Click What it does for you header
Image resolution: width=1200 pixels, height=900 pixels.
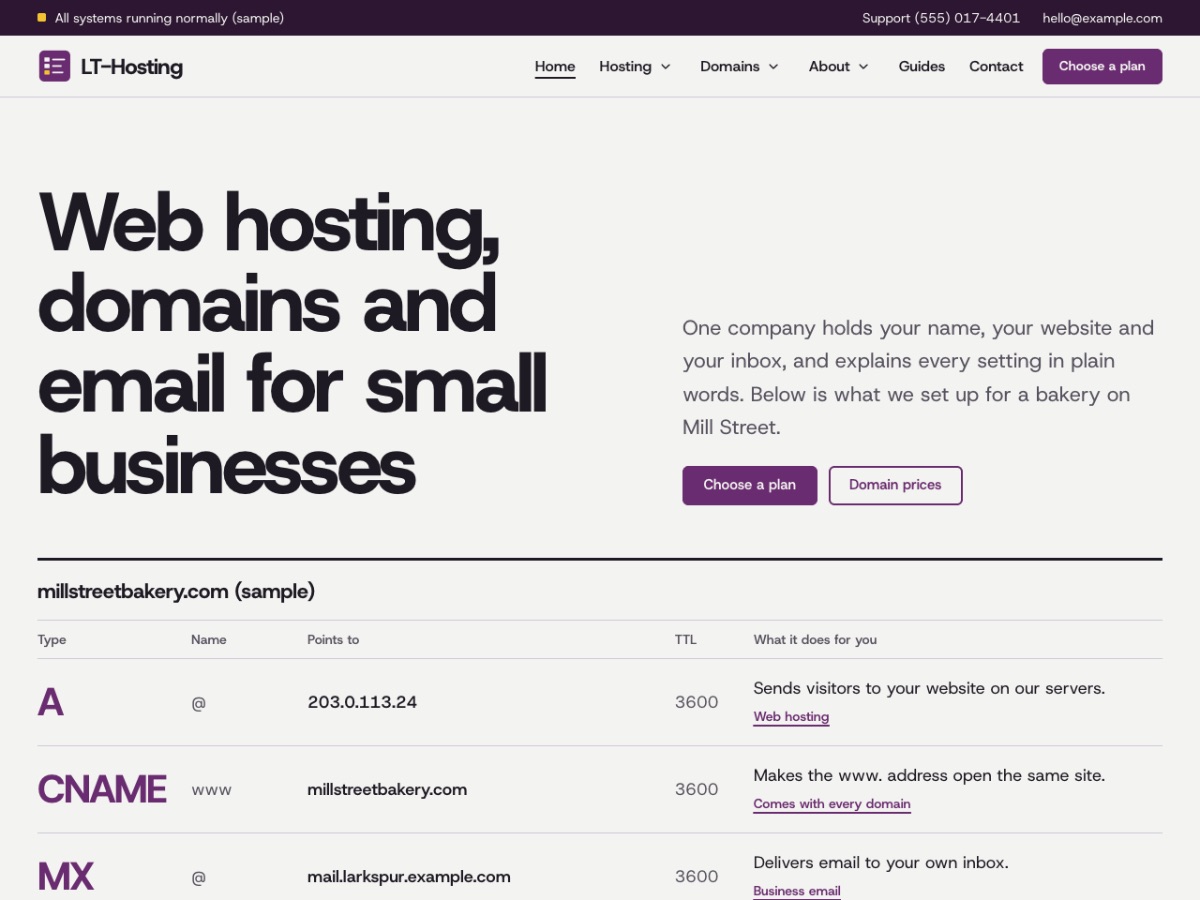(815, 640)
